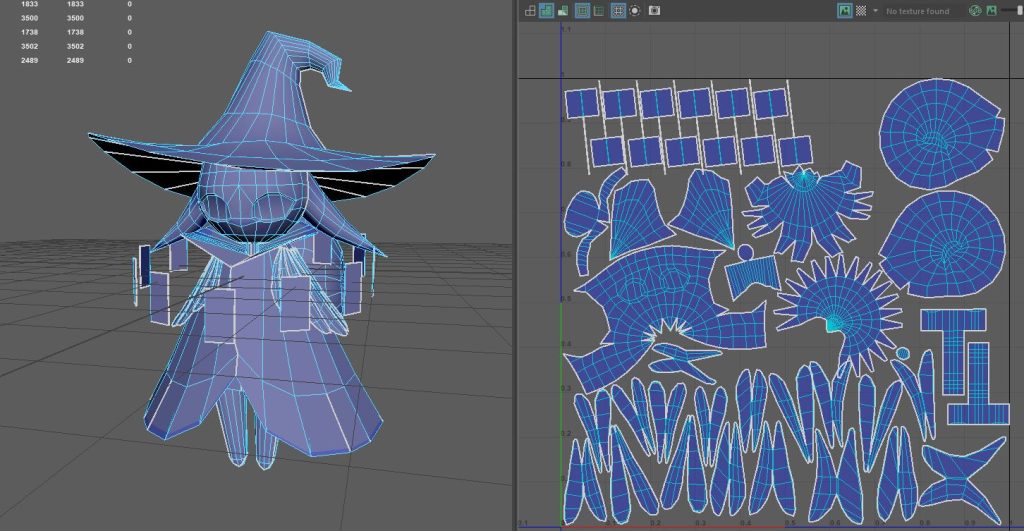Select the inverted T-shaped UV shell
The image size is (1024, 531).
979,383
